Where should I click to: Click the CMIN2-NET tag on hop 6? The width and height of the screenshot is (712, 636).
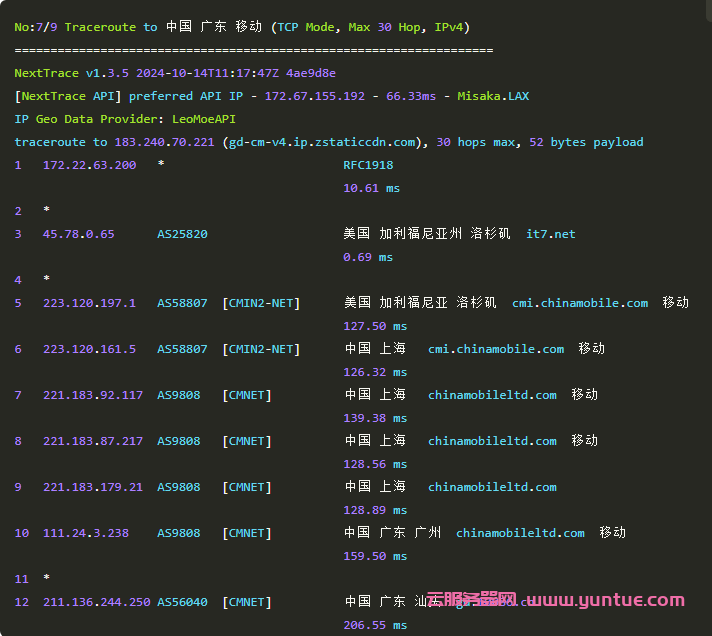click(x=261, y=349)
